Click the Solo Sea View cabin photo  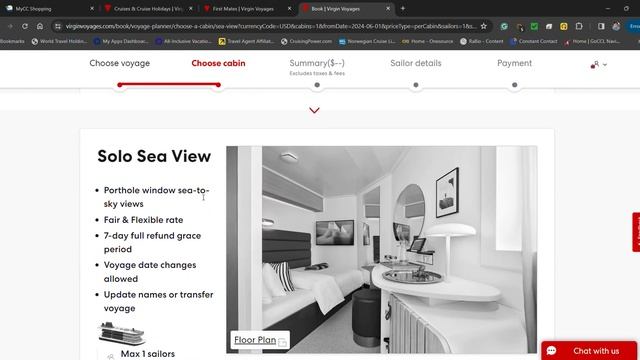382,249
